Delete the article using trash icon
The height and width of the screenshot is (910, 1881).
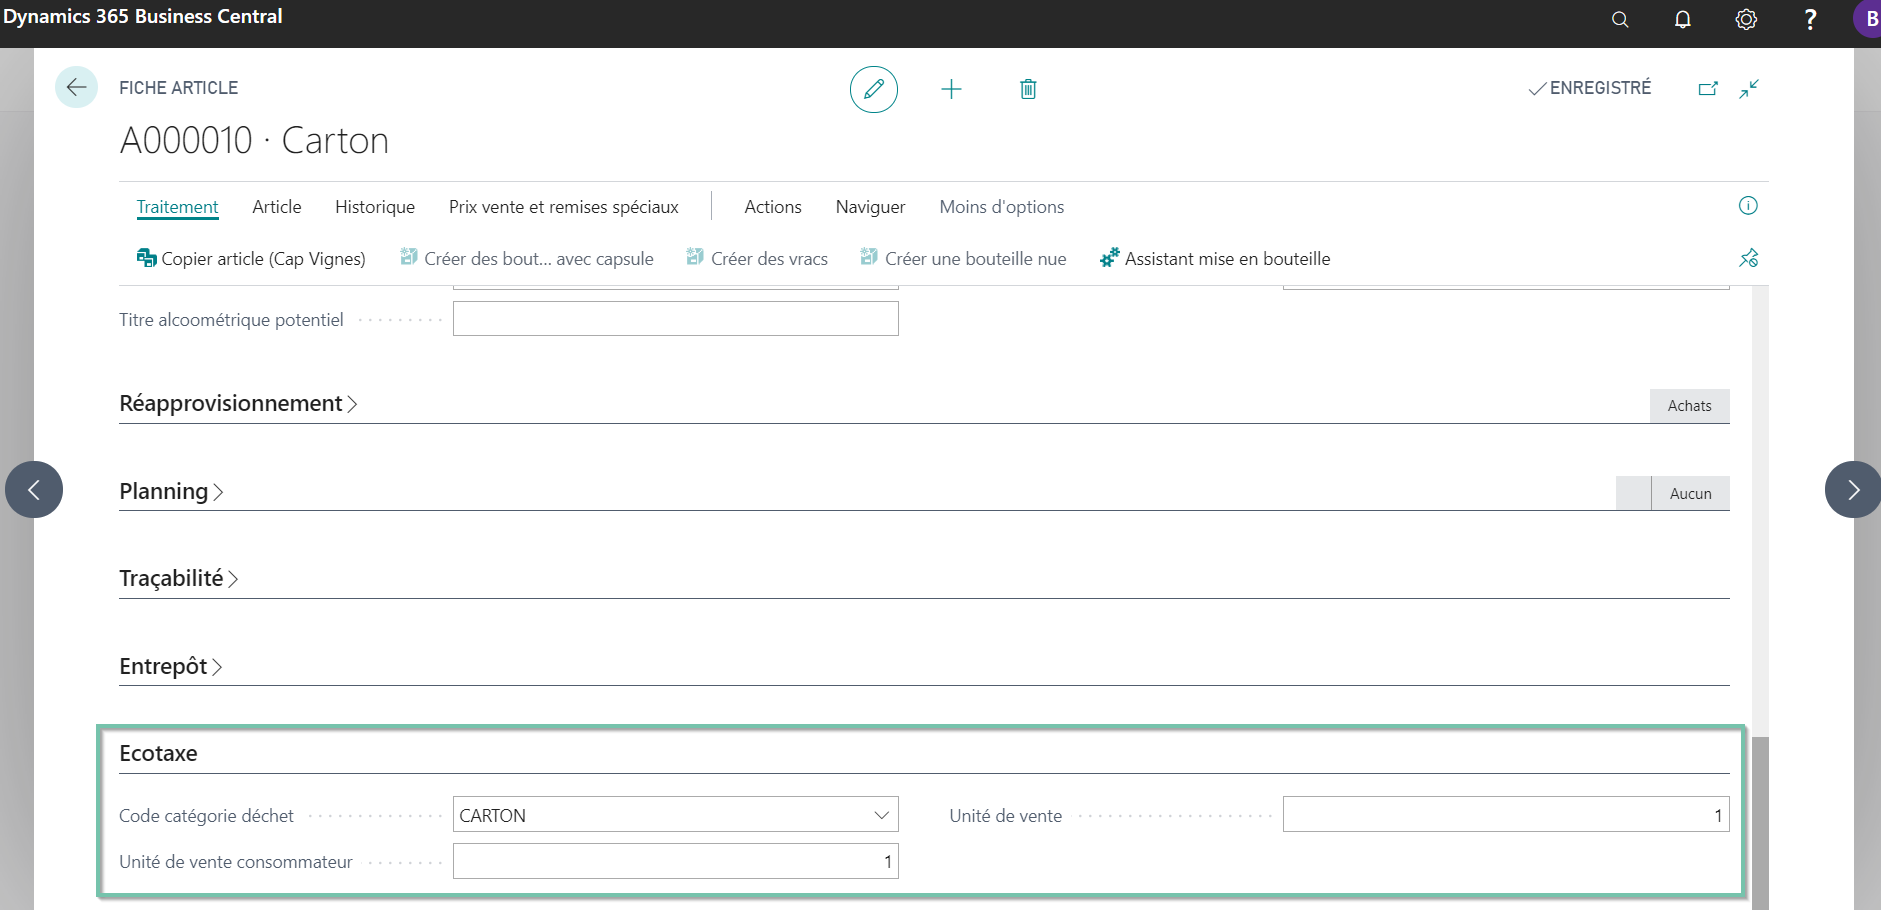coord(1028,89)
